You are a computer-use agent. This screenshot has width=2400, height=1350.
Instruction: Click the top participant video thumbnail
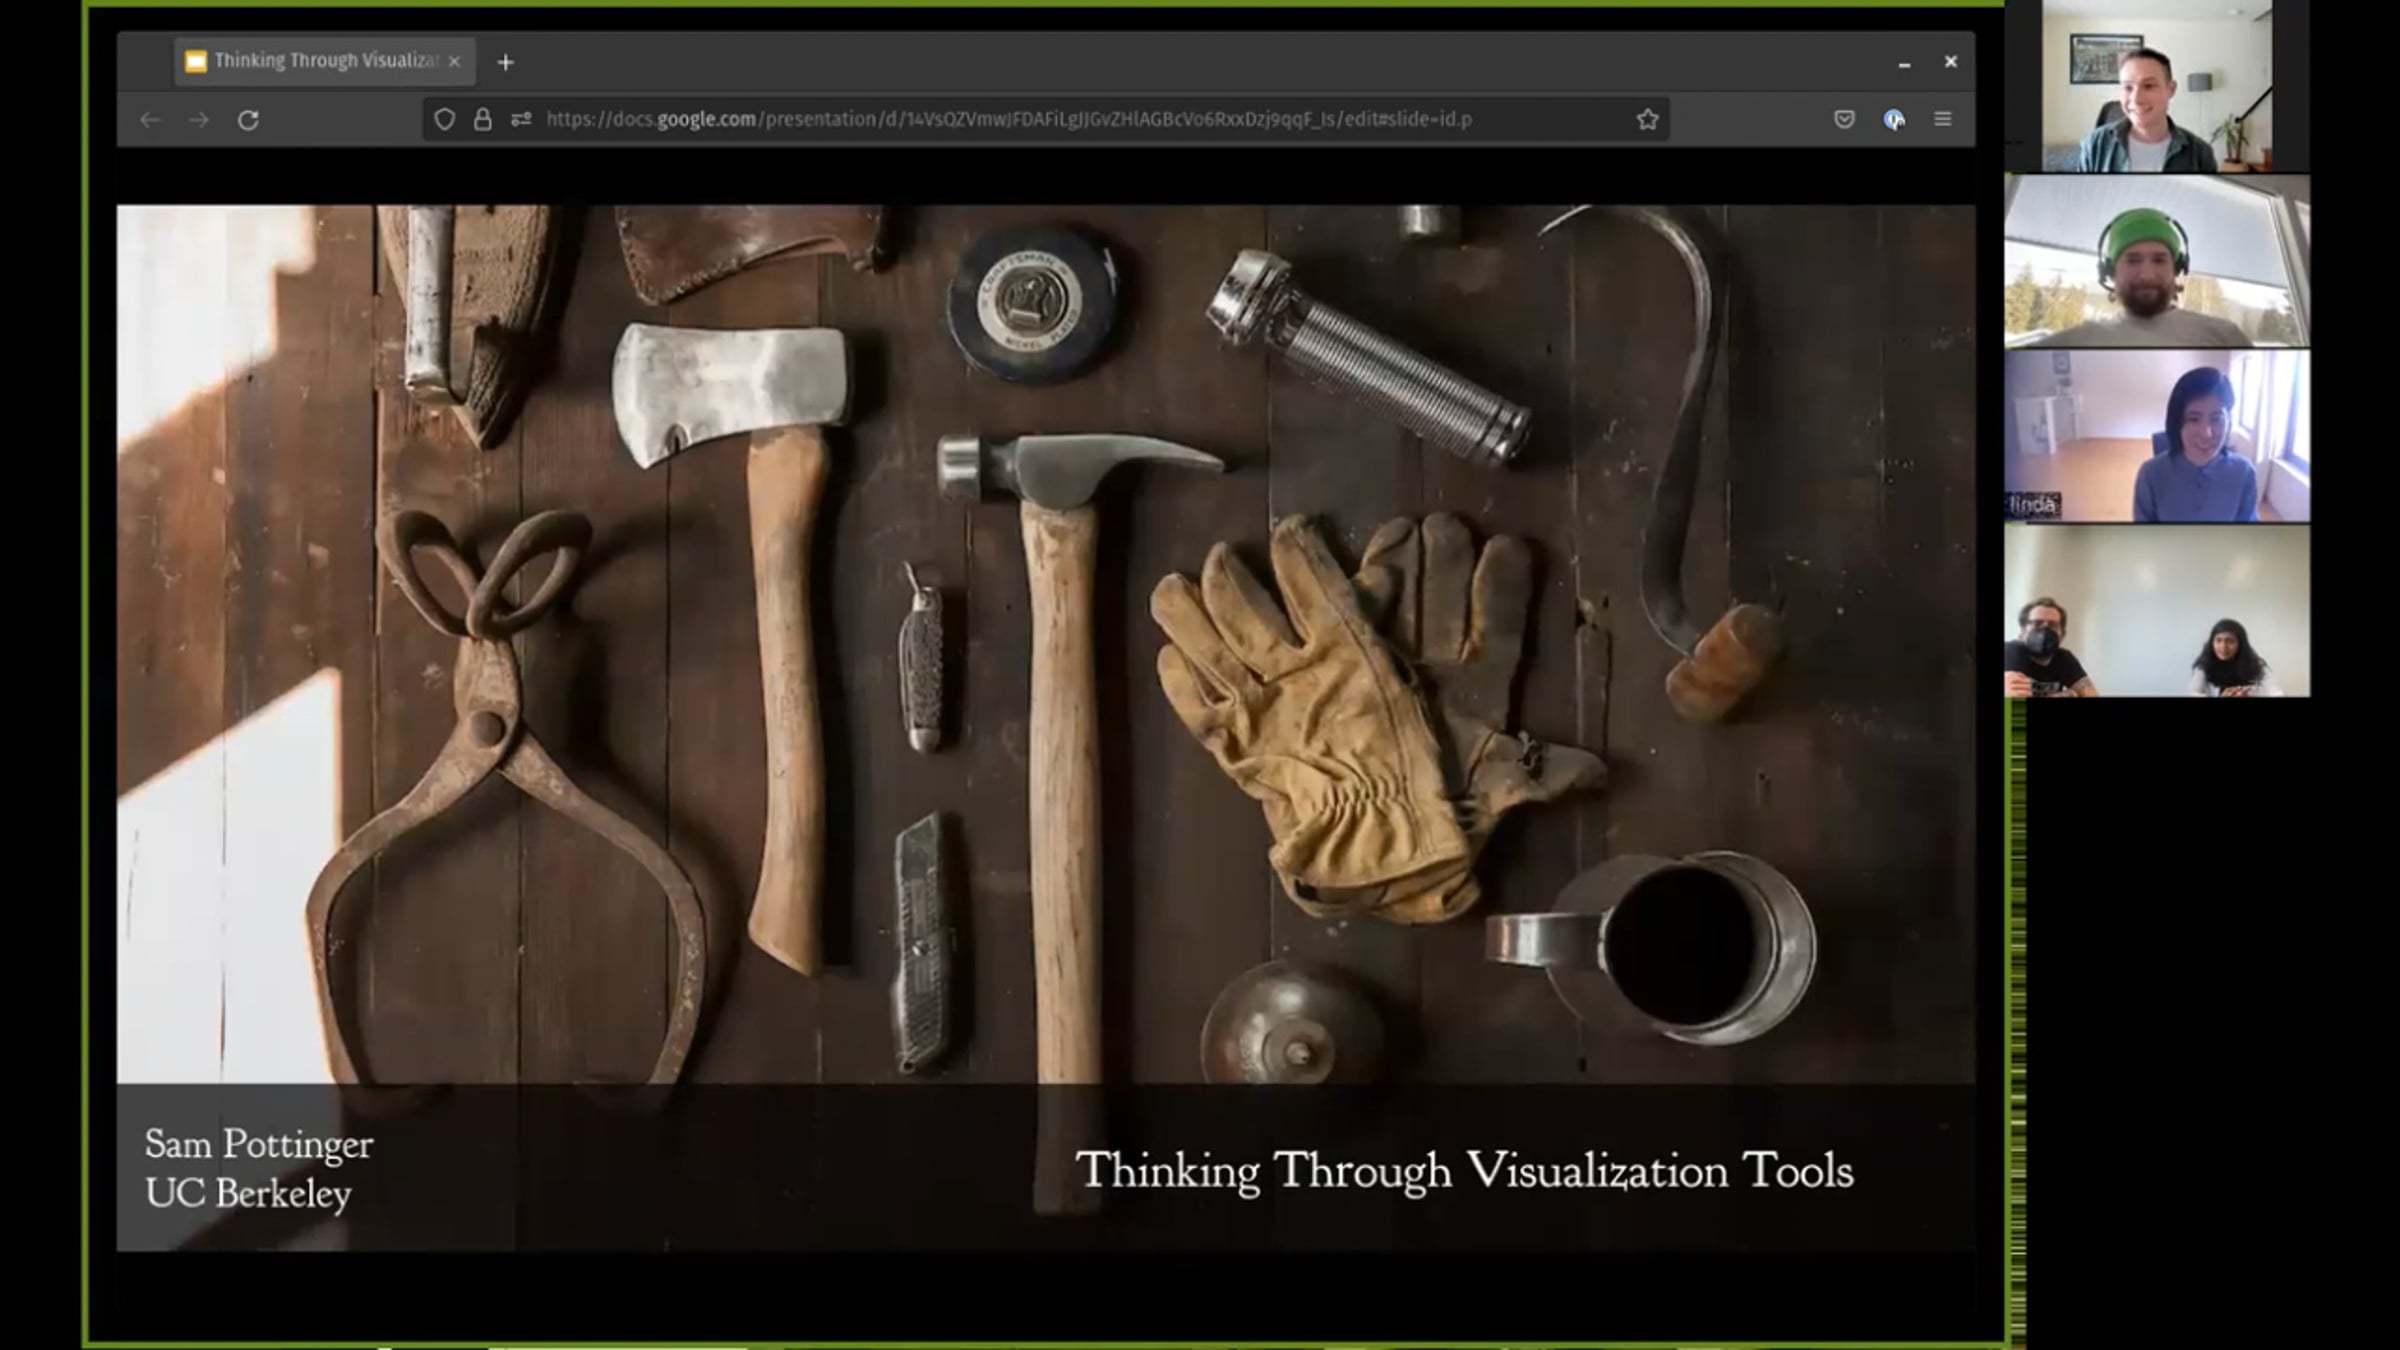click(2156, 86)
